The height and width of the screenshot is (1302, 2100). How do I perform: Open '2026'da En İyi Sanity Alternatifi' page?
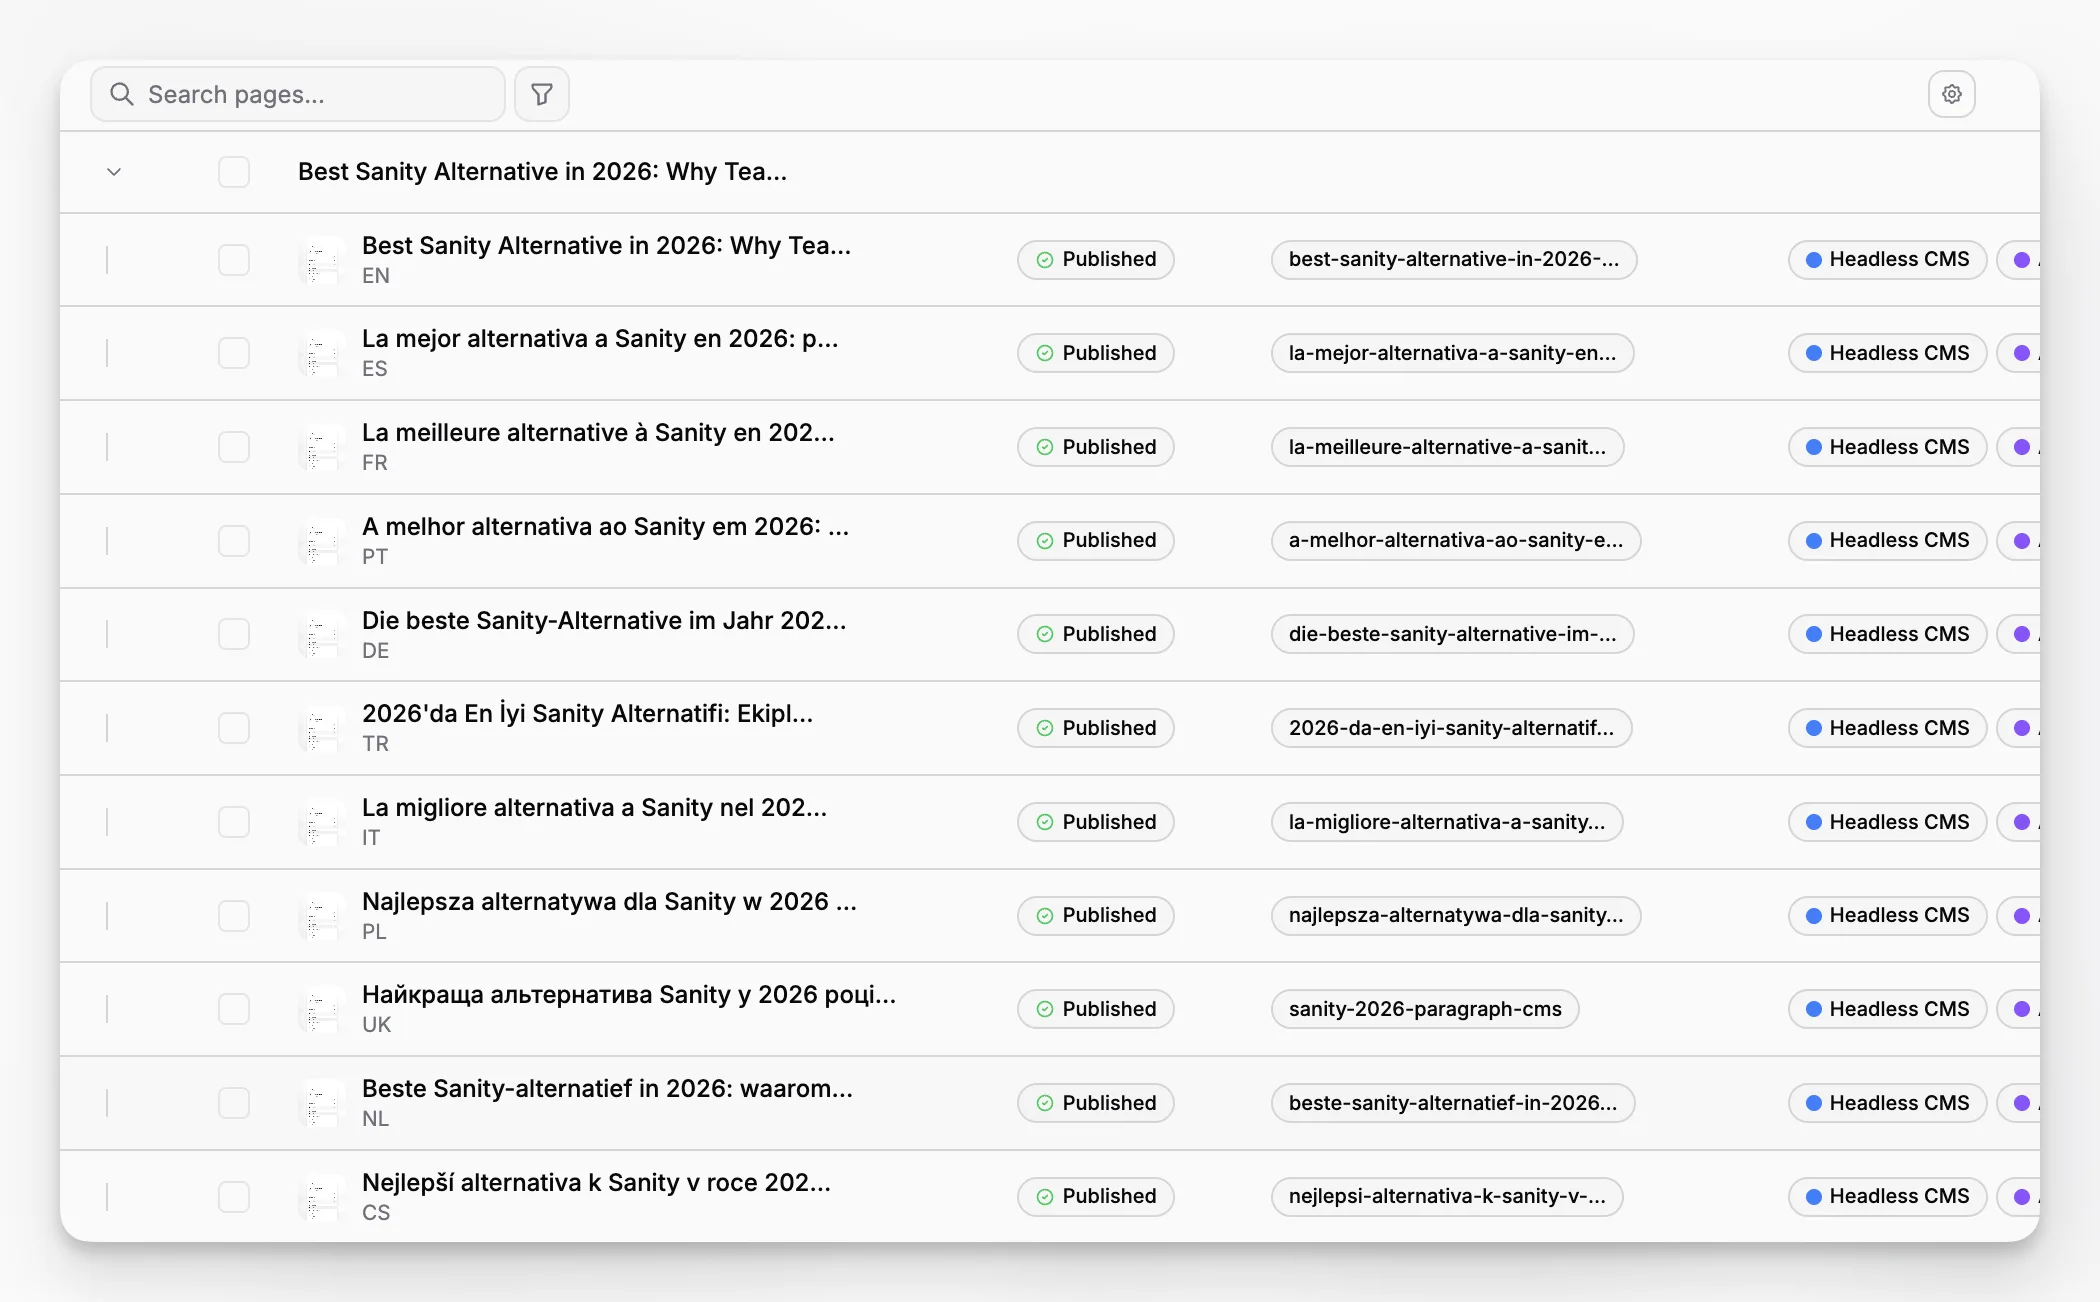pos(587,714)
